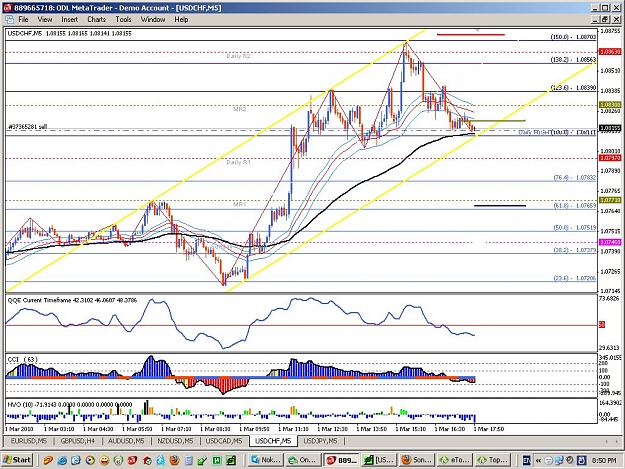Open gray round icon in quick launch
This screenshot has width=625, height=469.
coord(118,461)
